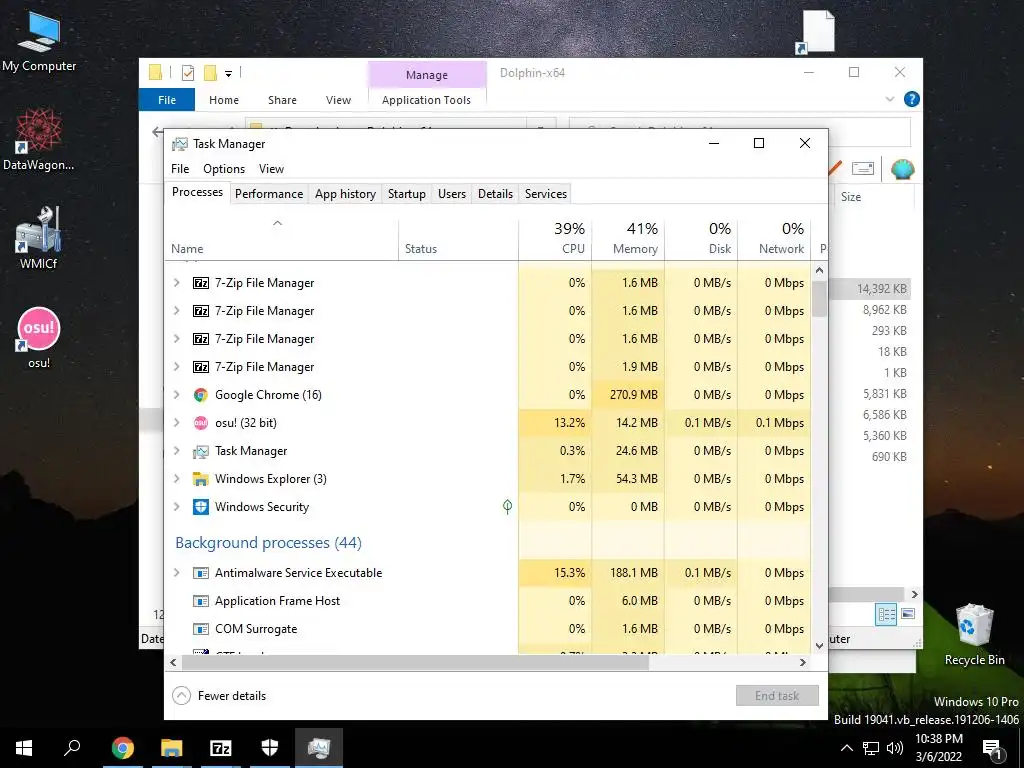
Task: Click the COM Surrogate process icon
Action: pos(200,629)
